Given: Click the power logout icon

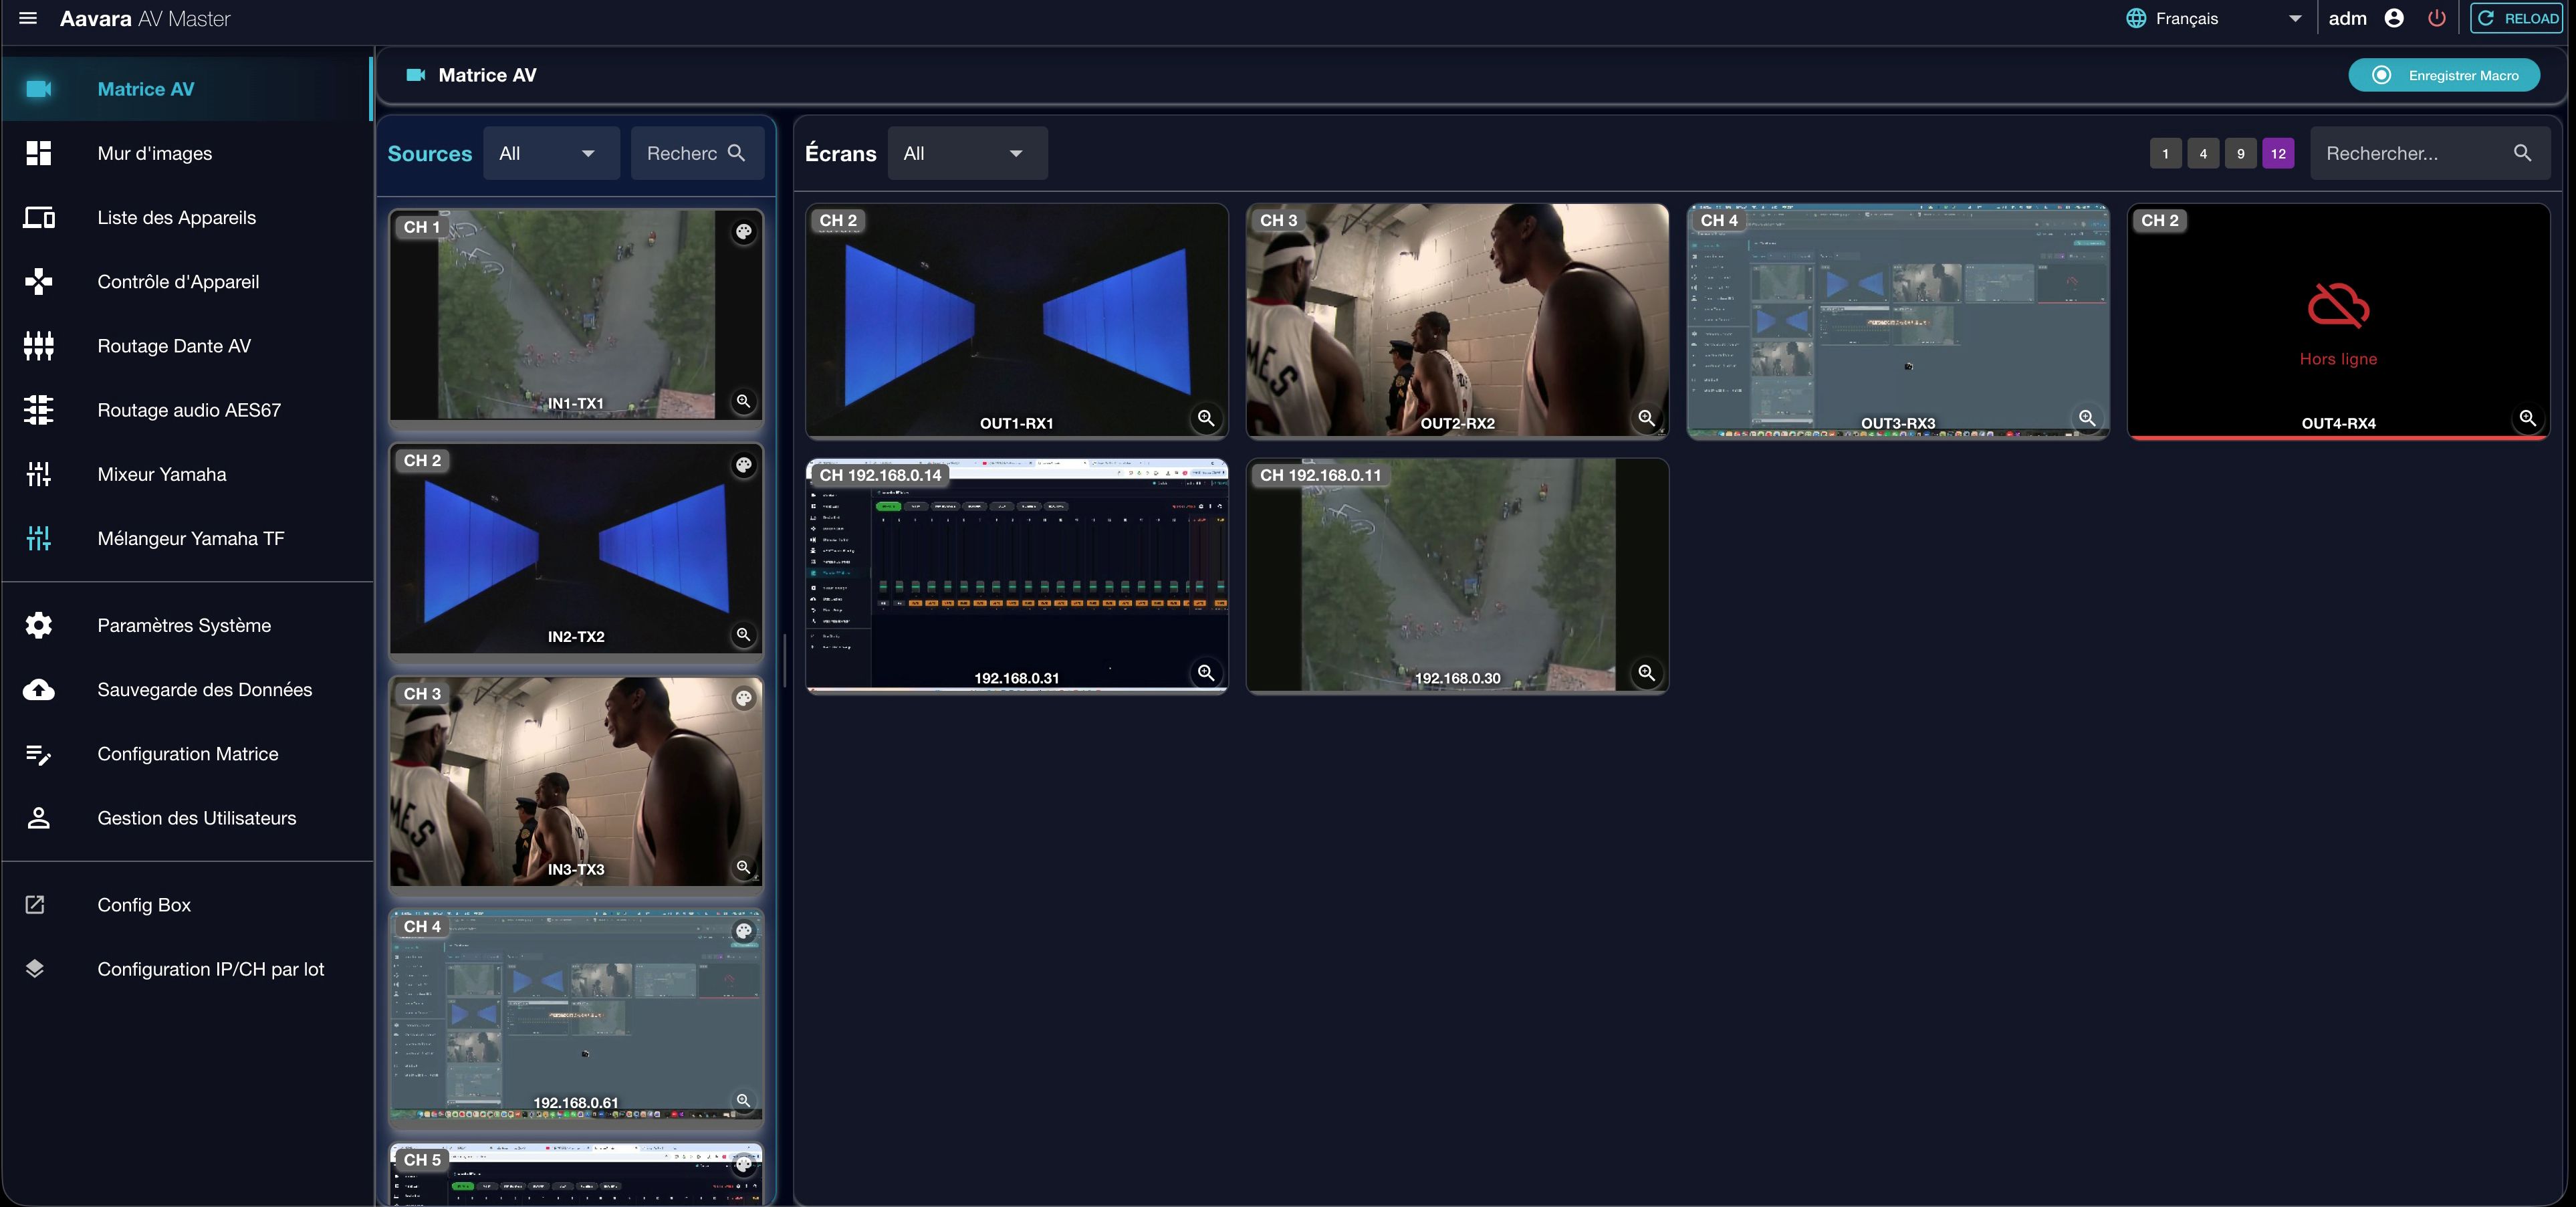Looking at the screenshot, I should tap(2437, 18).
